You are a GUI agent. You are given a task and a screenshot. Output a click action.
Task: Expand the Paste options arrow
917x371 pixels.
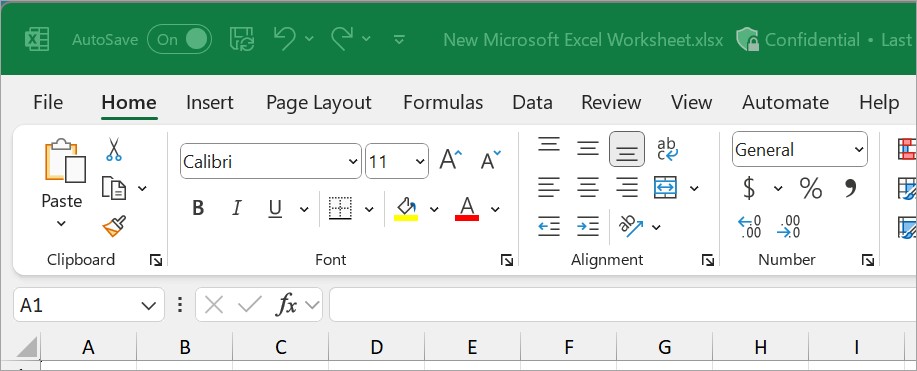tap(61, 224)
